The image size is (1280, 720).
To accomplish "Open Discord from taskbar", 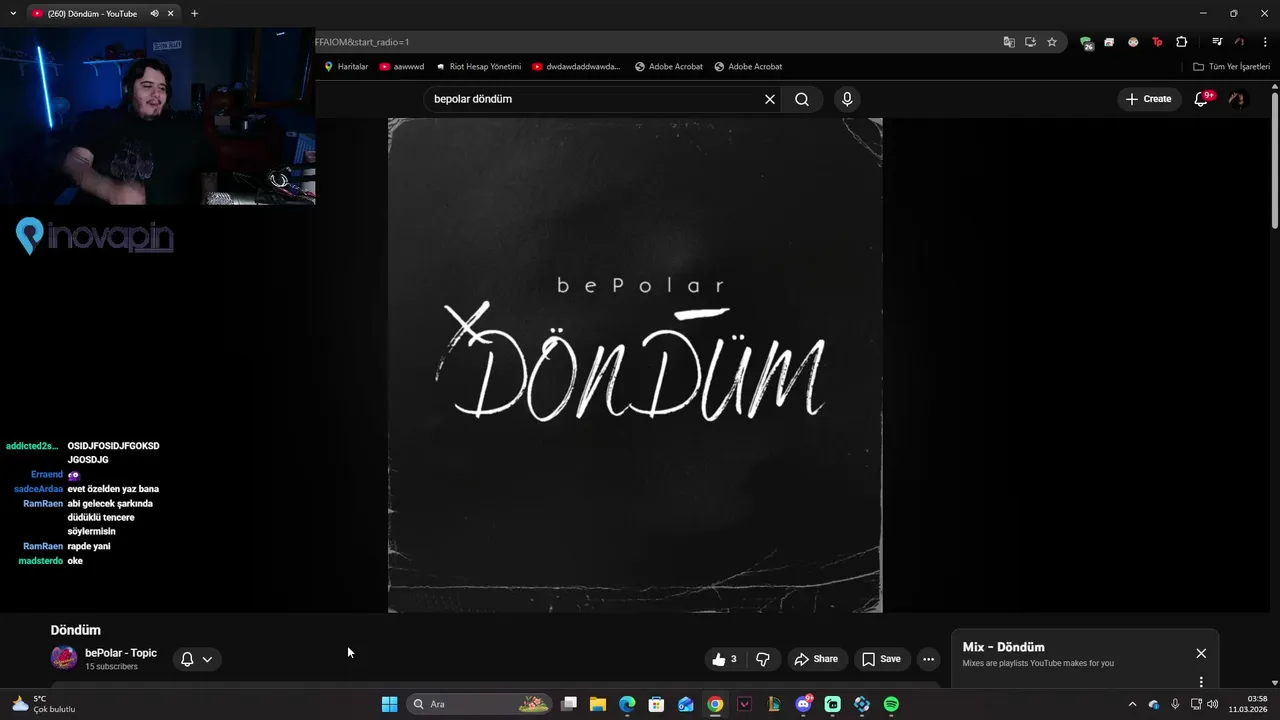I will [803, 704].
